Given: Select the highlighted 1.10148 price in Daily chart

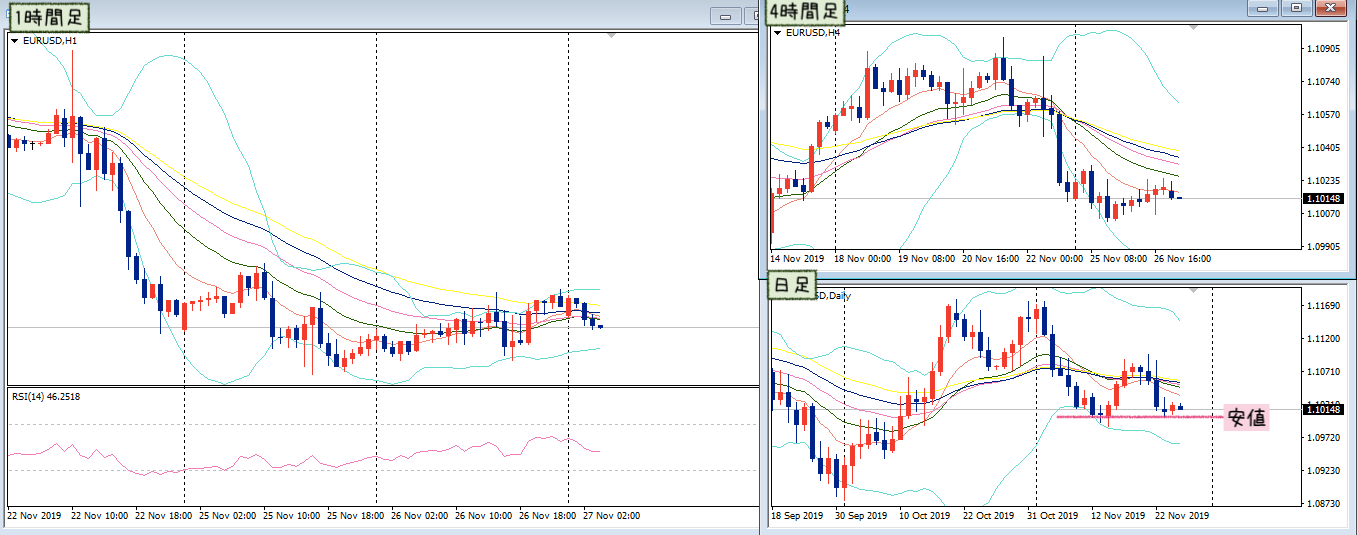Looking at the screenshot, I should coord(1322,408).
